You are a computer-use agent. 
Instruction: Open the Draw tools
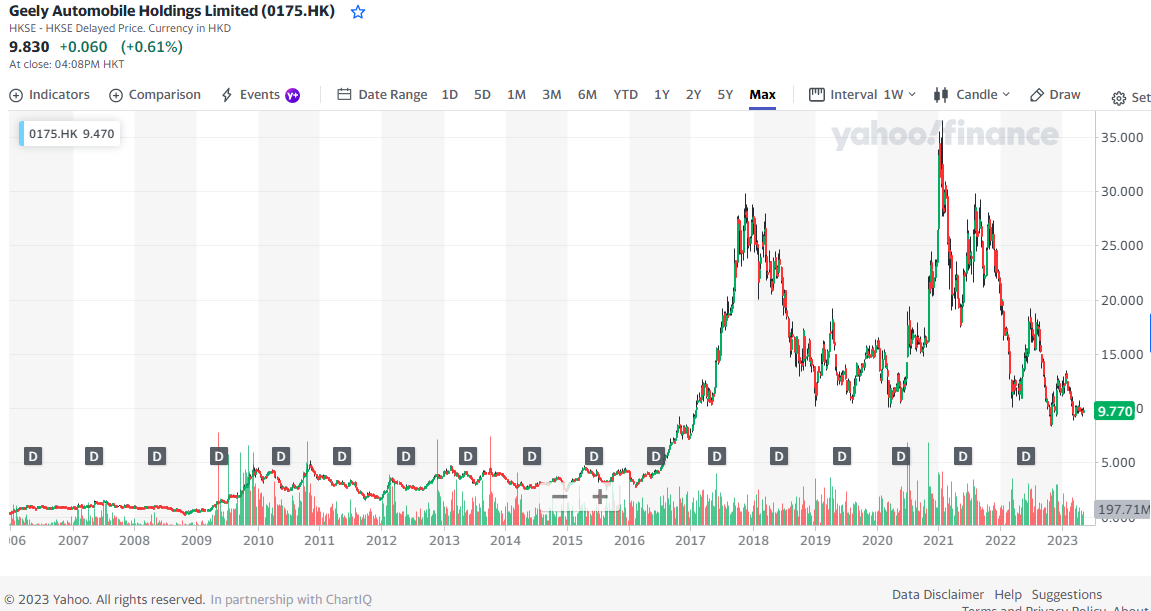pyautogui.click(x=1056, y=95)
